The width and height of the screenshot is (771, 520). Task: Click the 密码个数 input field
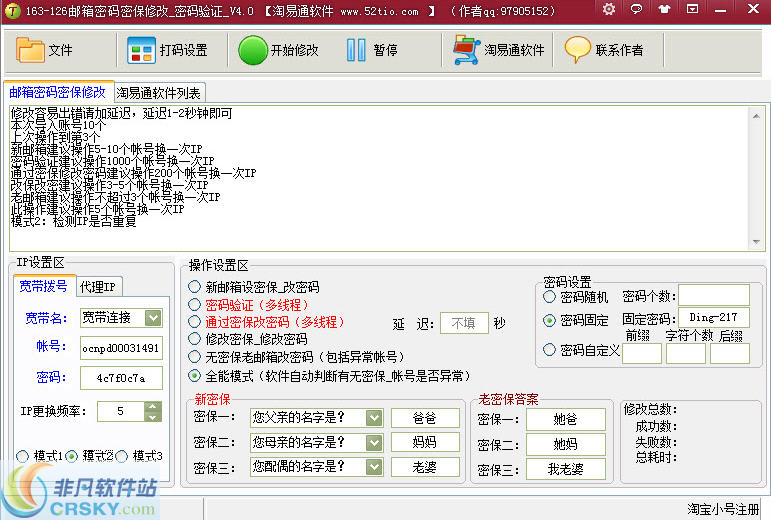714,295
